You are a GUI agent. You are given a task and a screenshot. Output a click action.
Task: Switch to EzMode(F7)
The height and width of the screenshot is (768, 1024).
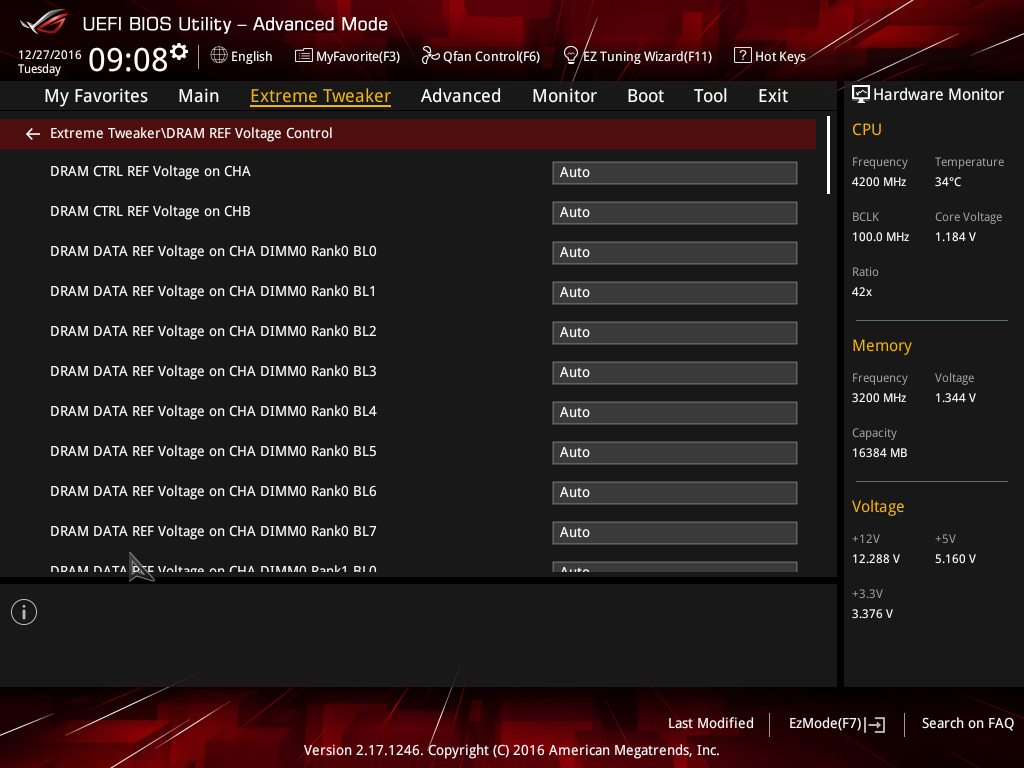pos(837,724)
